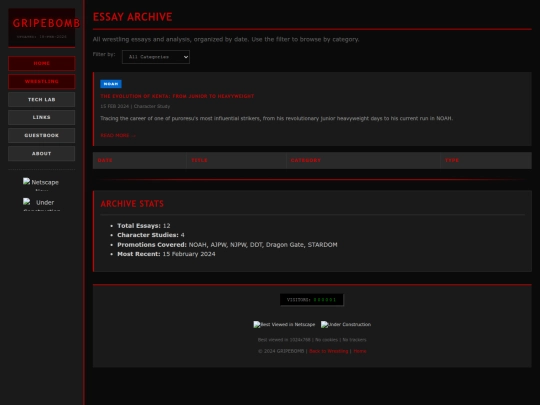Screen dimensions: 540x405
Task: Click the archive intro text under the heading
Action: (226, 39)
